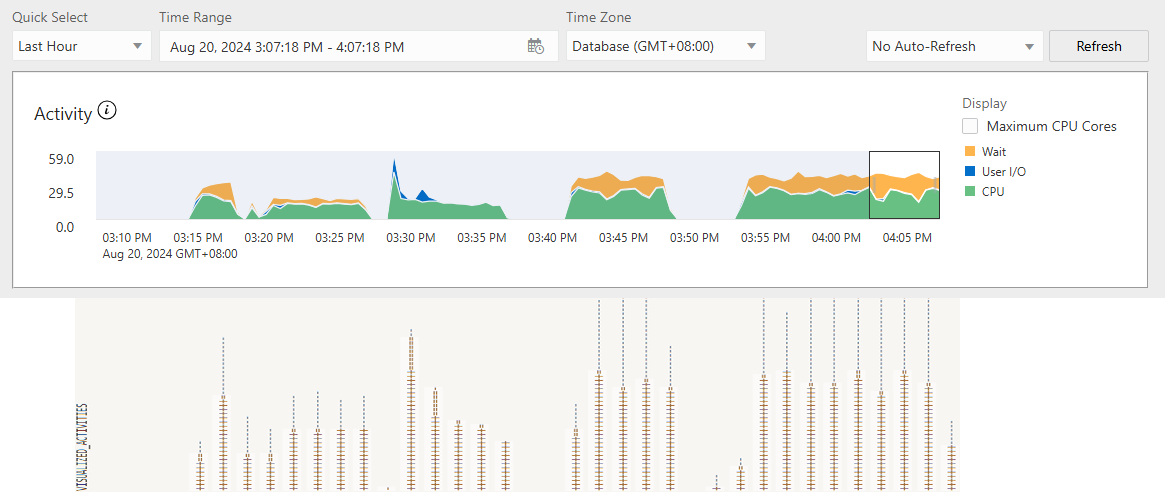
Task: Click the 03:40 PM axis label
Action: tap(553, 238)
